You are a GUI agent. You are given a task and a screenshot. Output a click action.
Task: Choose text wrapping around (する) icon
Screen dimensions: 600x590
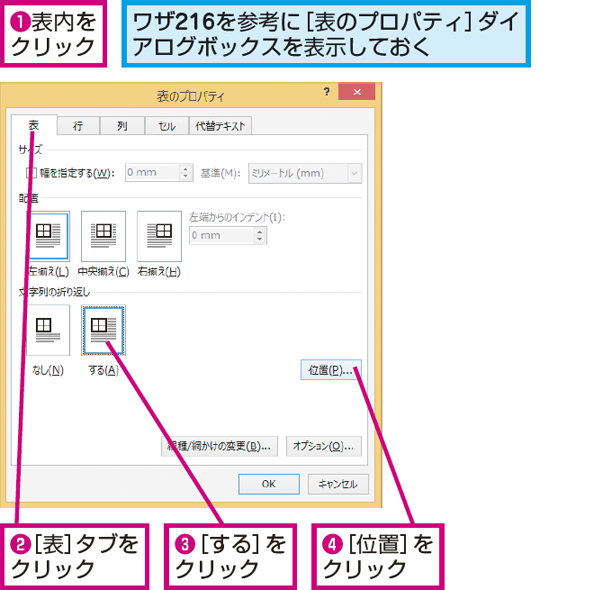click(x=103, y=330)
